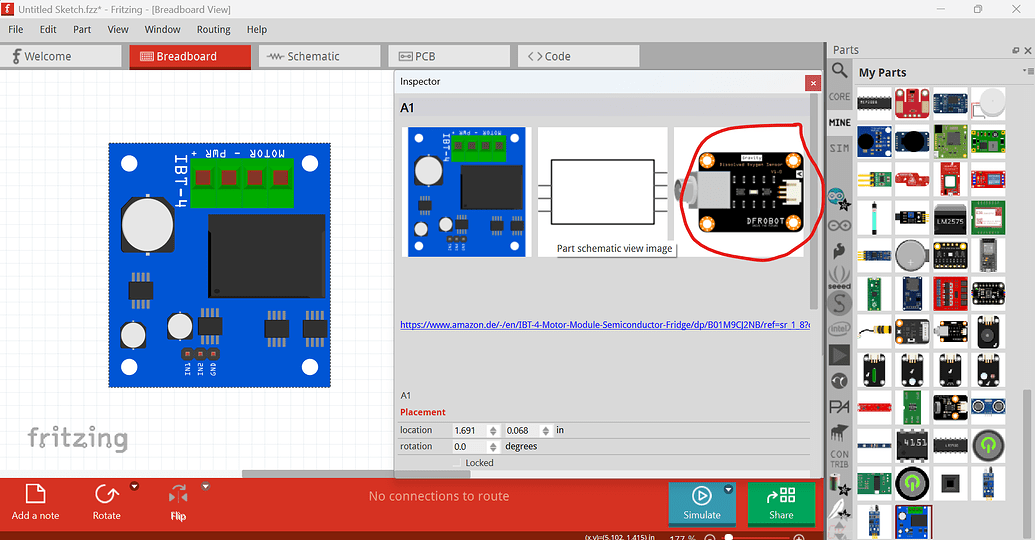Viewport: 1035px width, 540px height.
Task: Adjust the location X value stepper
Action: [492, 430]
